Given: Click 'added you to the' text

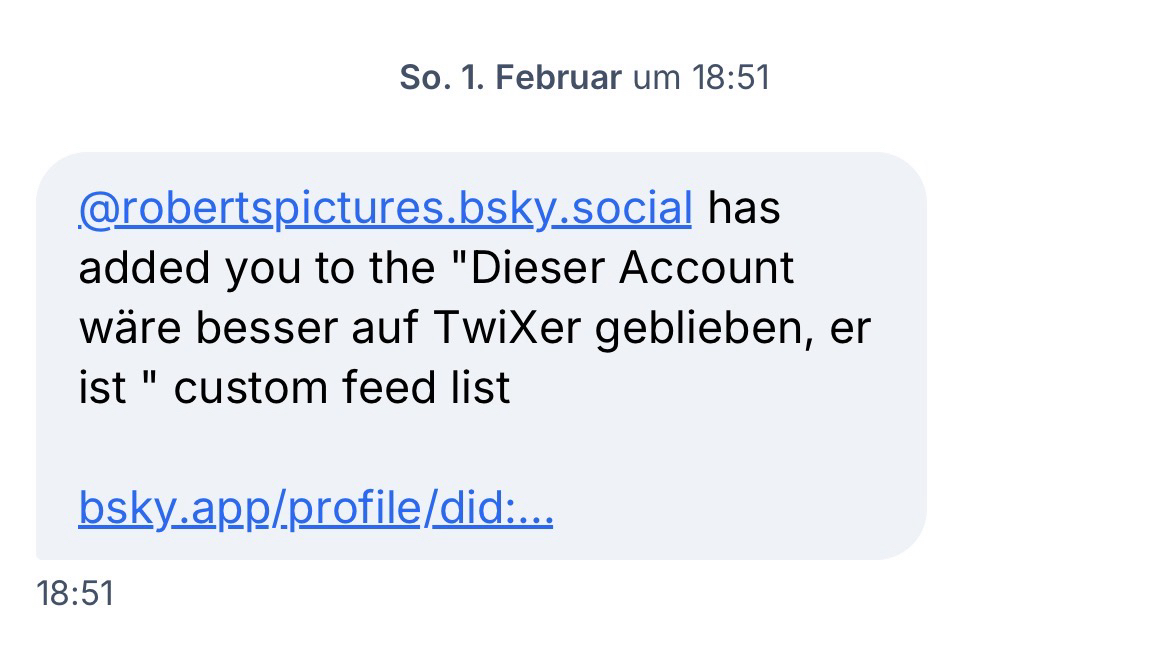Looking at the screenshot, I should tap(253, 268).
